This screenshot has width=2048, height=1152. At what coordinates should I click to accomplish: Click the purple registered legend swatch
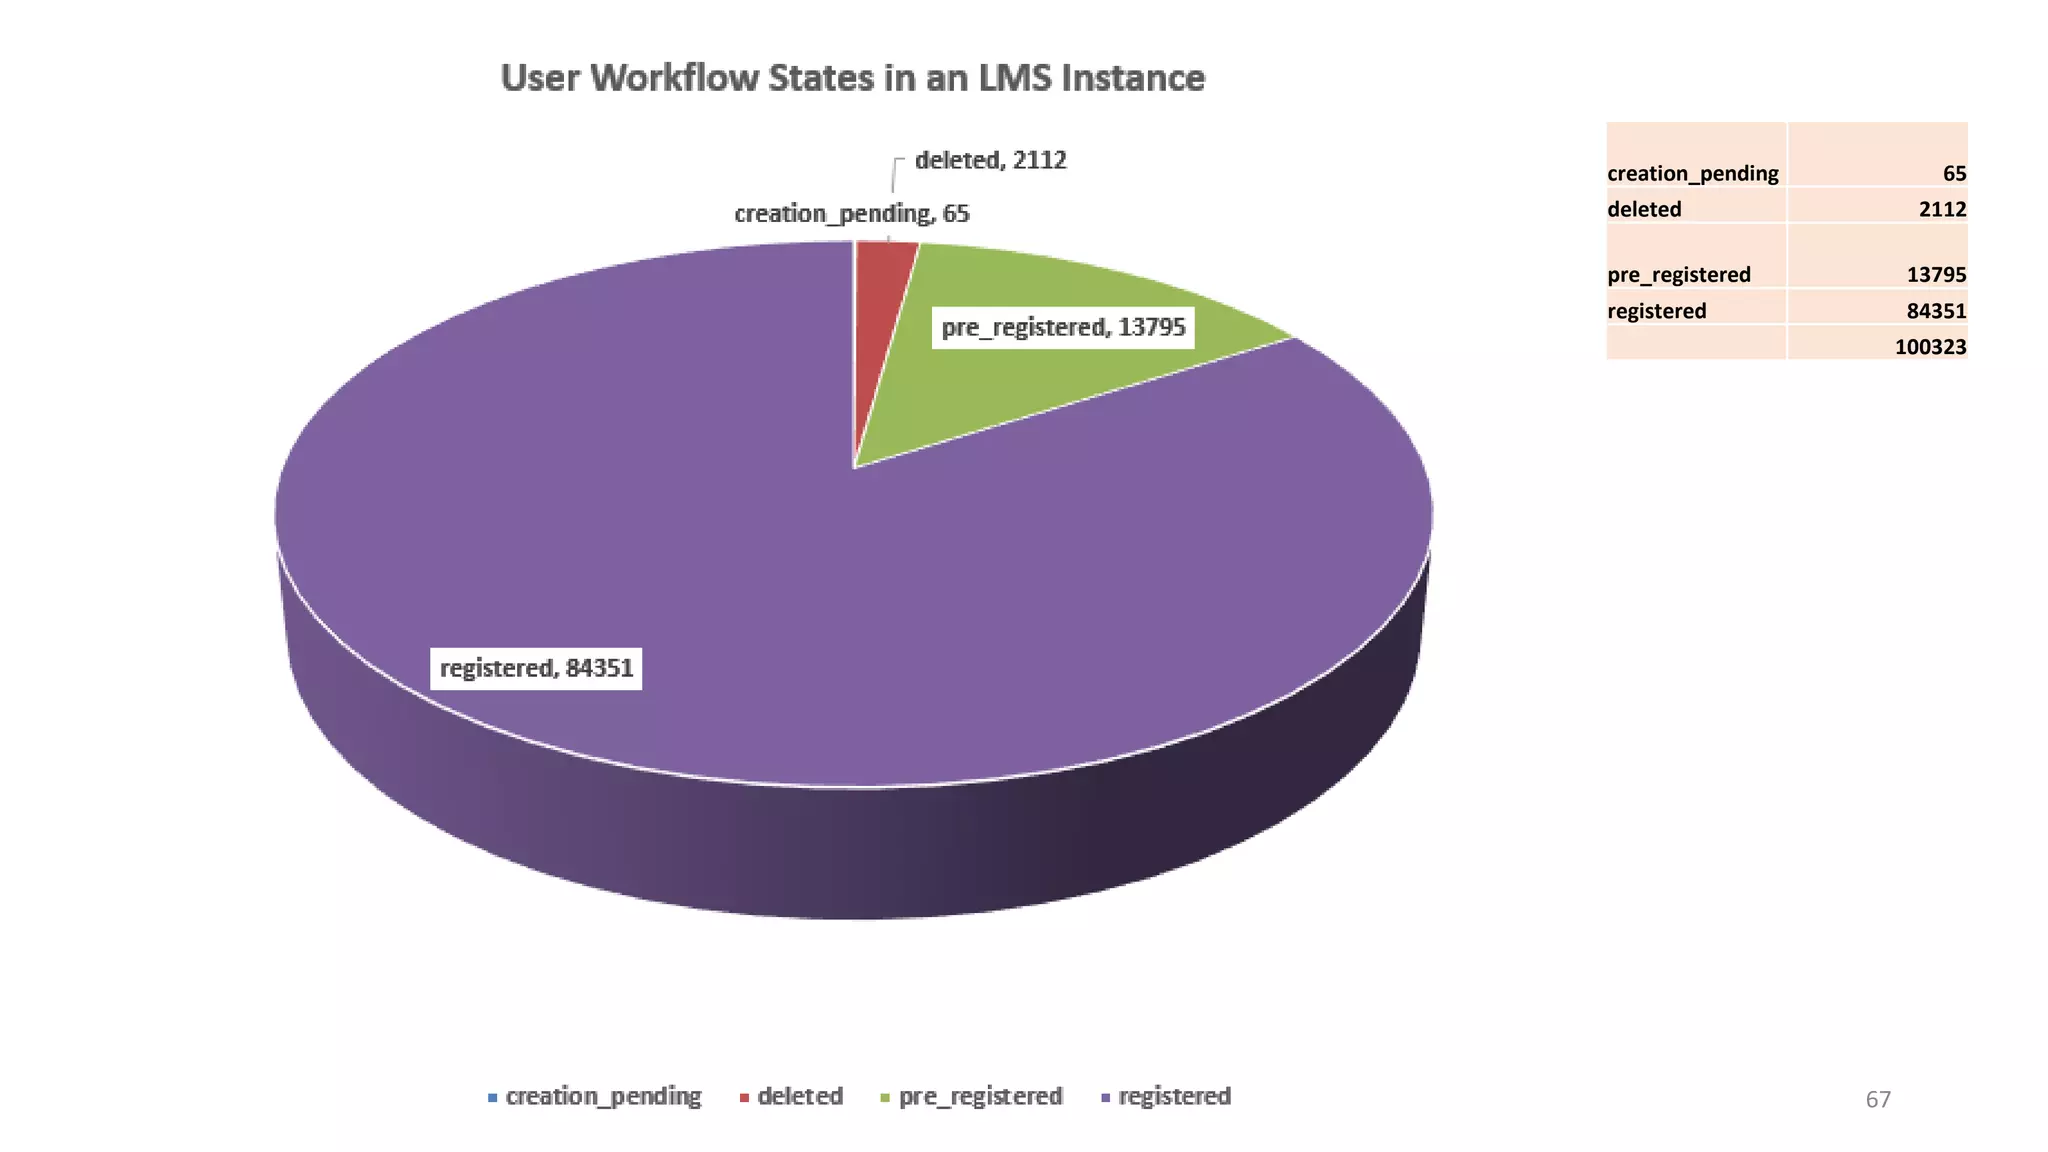tap(1105, 1098)
